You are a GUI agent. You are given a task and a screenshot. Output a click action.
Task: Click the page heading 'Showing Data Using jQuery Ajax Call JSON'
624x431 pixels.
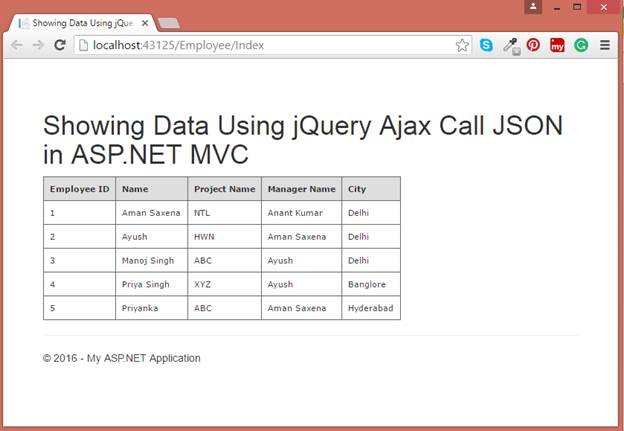pos(303,126)
